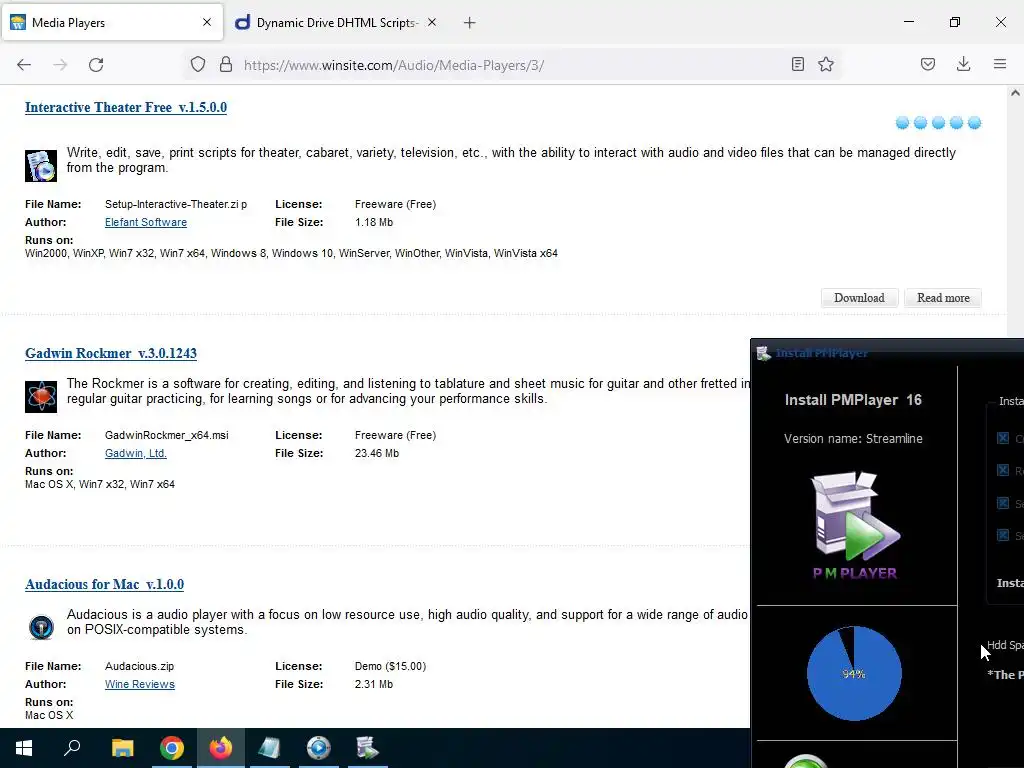
Task: Click the 94% pie chart in installer
Action: click(854, 673)
